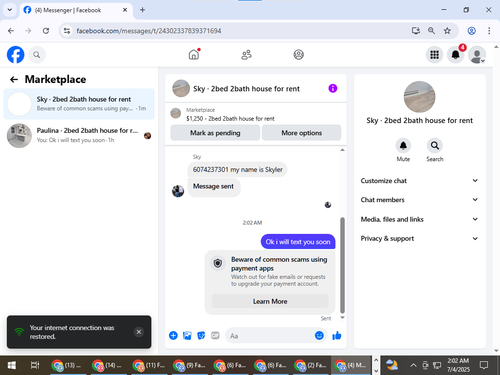
Task: Open Facebook search magnifier
Action: click(x=37, y=55)
